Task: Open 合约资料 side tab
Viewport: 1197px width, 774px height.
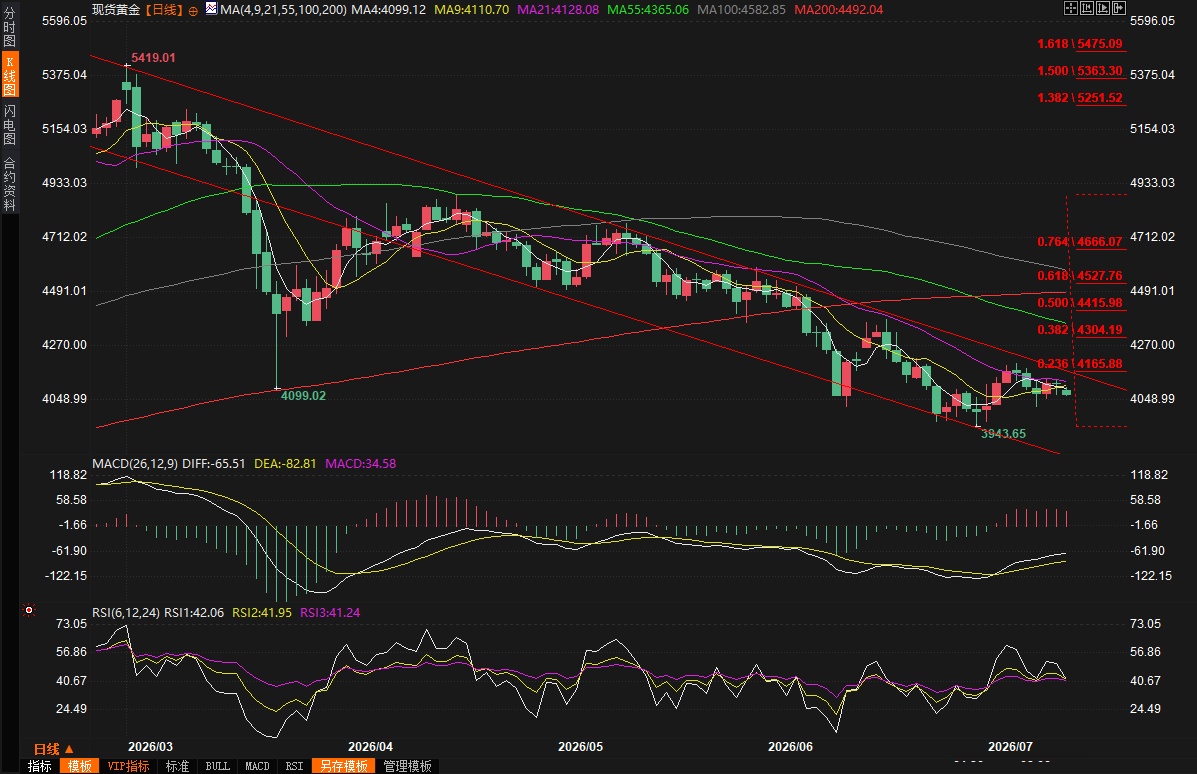Action: tap(9, 184)
